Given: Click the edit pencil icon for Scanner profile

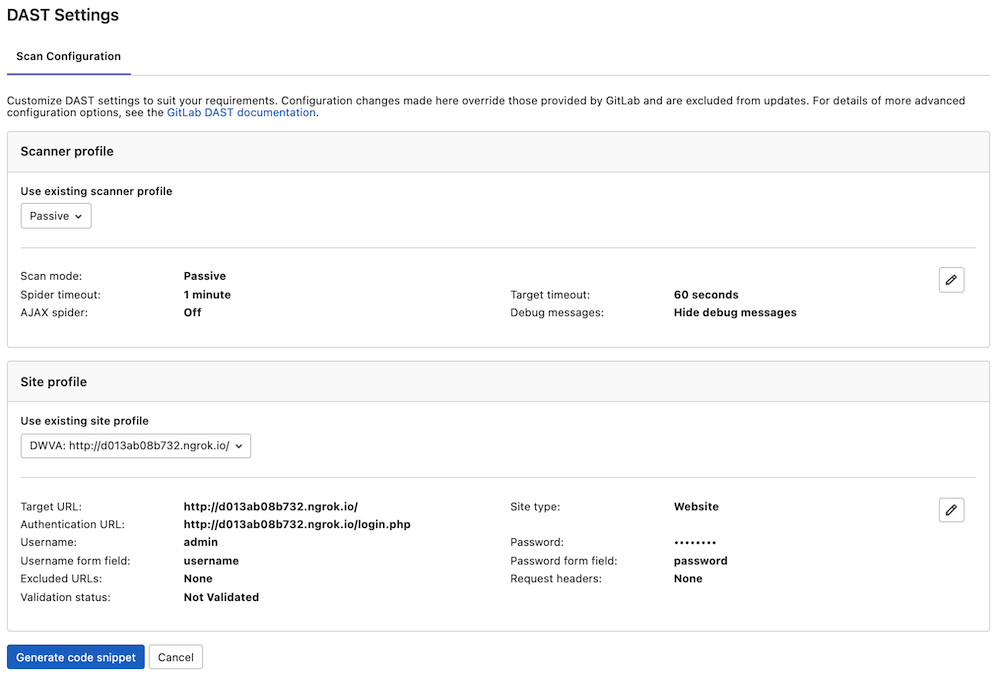Looking at the screenshot, I should tap(951, 279).
